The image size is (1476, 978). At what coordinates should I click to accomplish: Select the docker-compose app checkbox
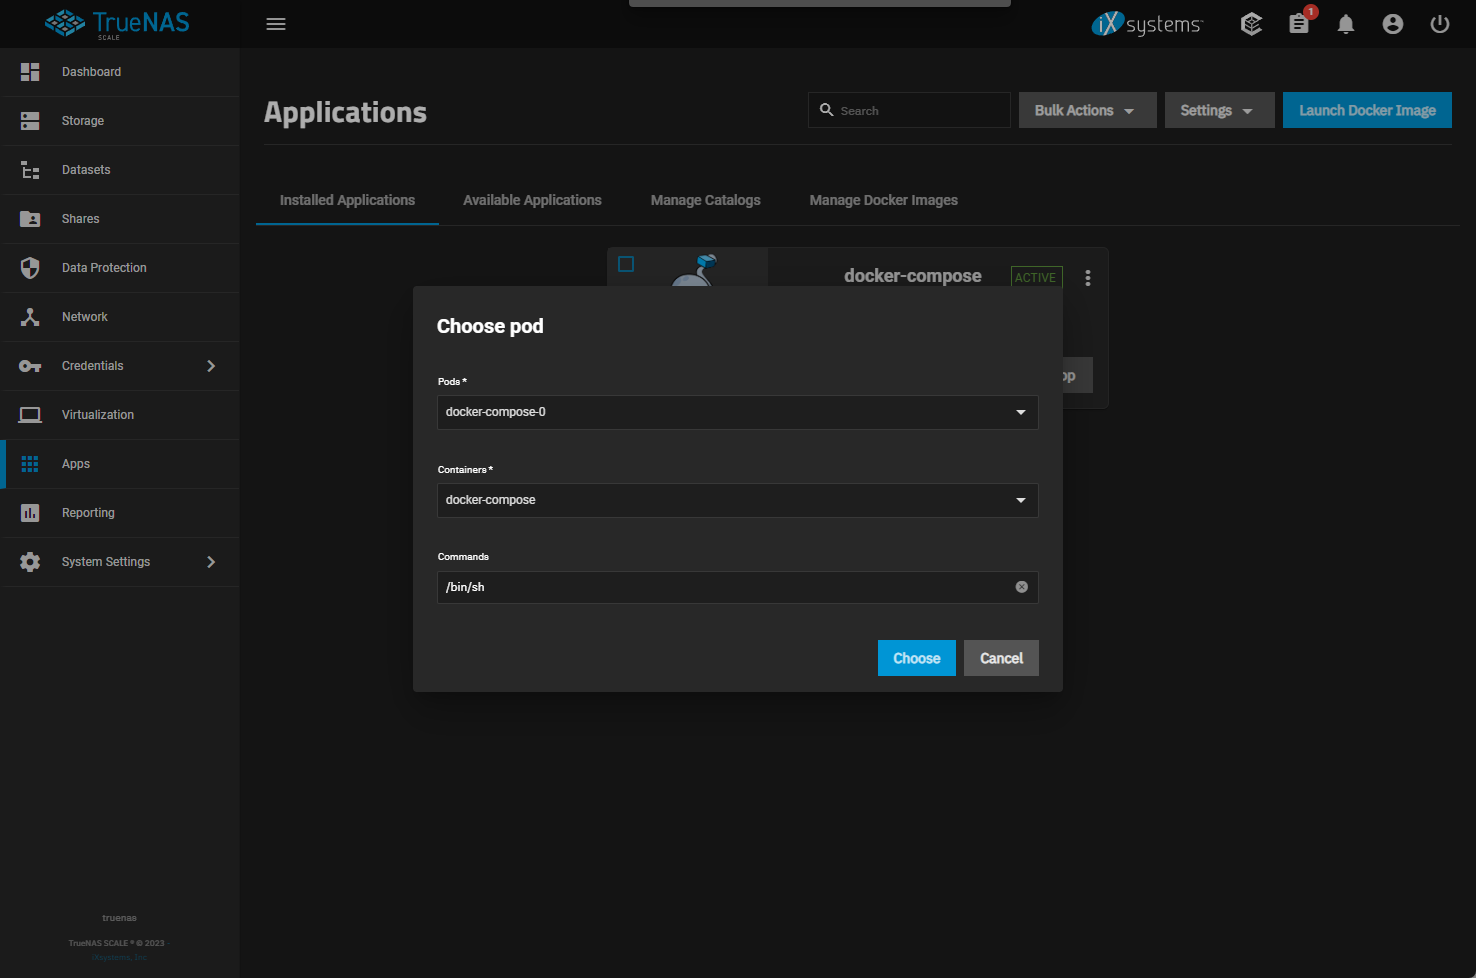626,264
